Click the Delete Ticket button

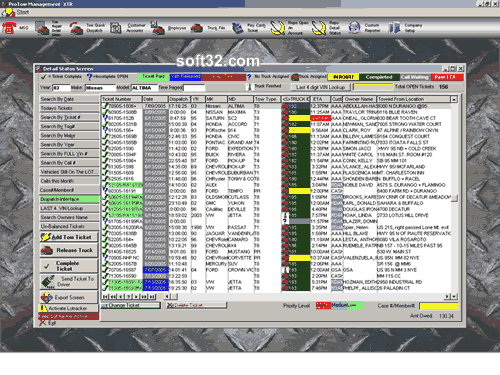(196, 305)
